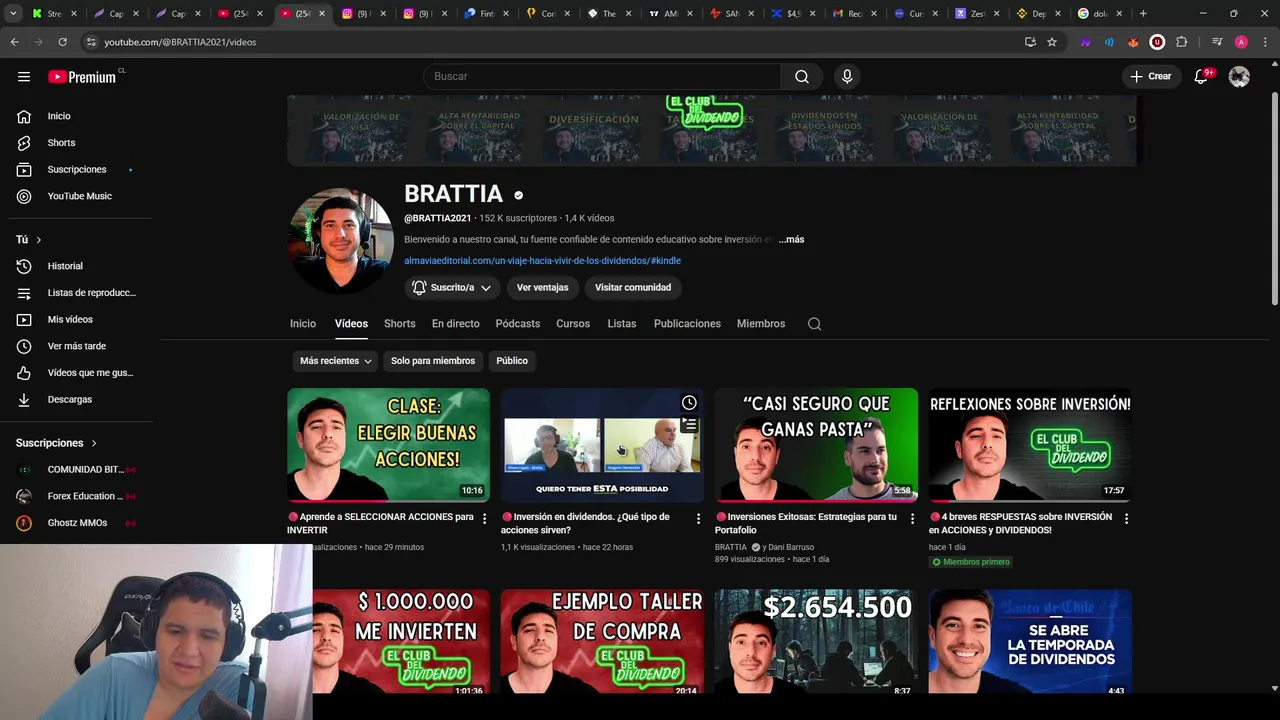The width and height of the screenshot is (1280, 720).
Task: Open Suscripciones in the sidebar
Action: [76, 169]
